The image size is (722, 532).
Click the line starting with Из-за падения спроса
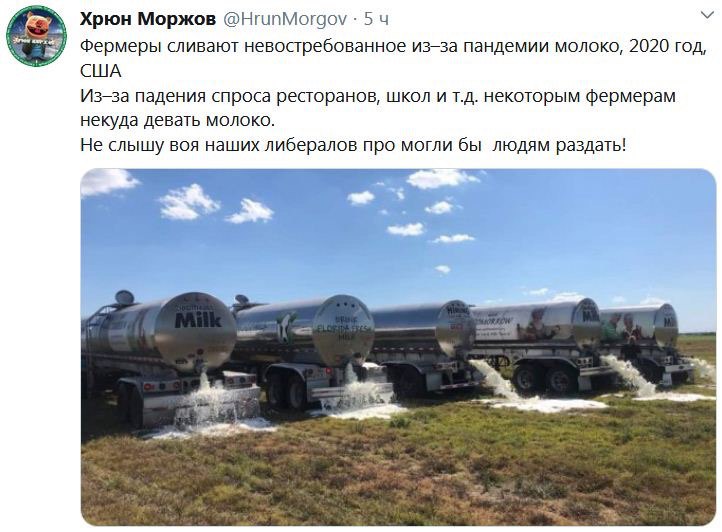pos(378,96)
